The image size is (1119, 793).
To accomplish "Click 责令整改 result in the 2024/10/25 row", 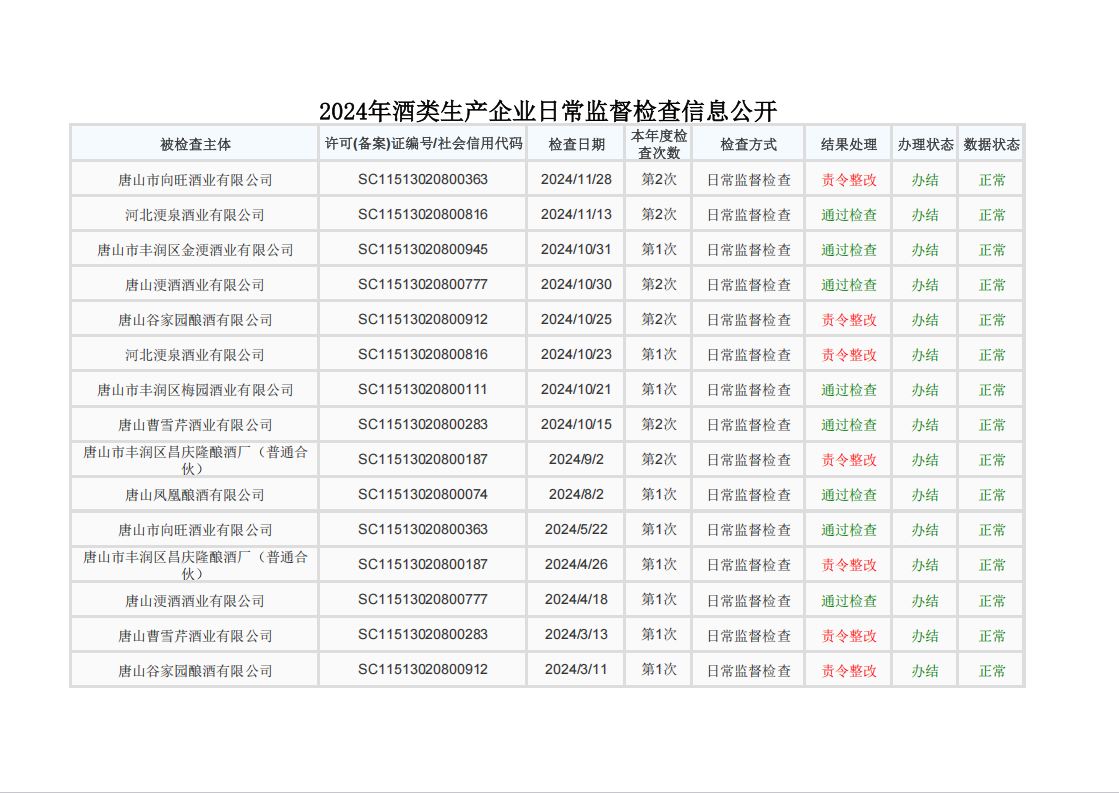I will (849, 320).
